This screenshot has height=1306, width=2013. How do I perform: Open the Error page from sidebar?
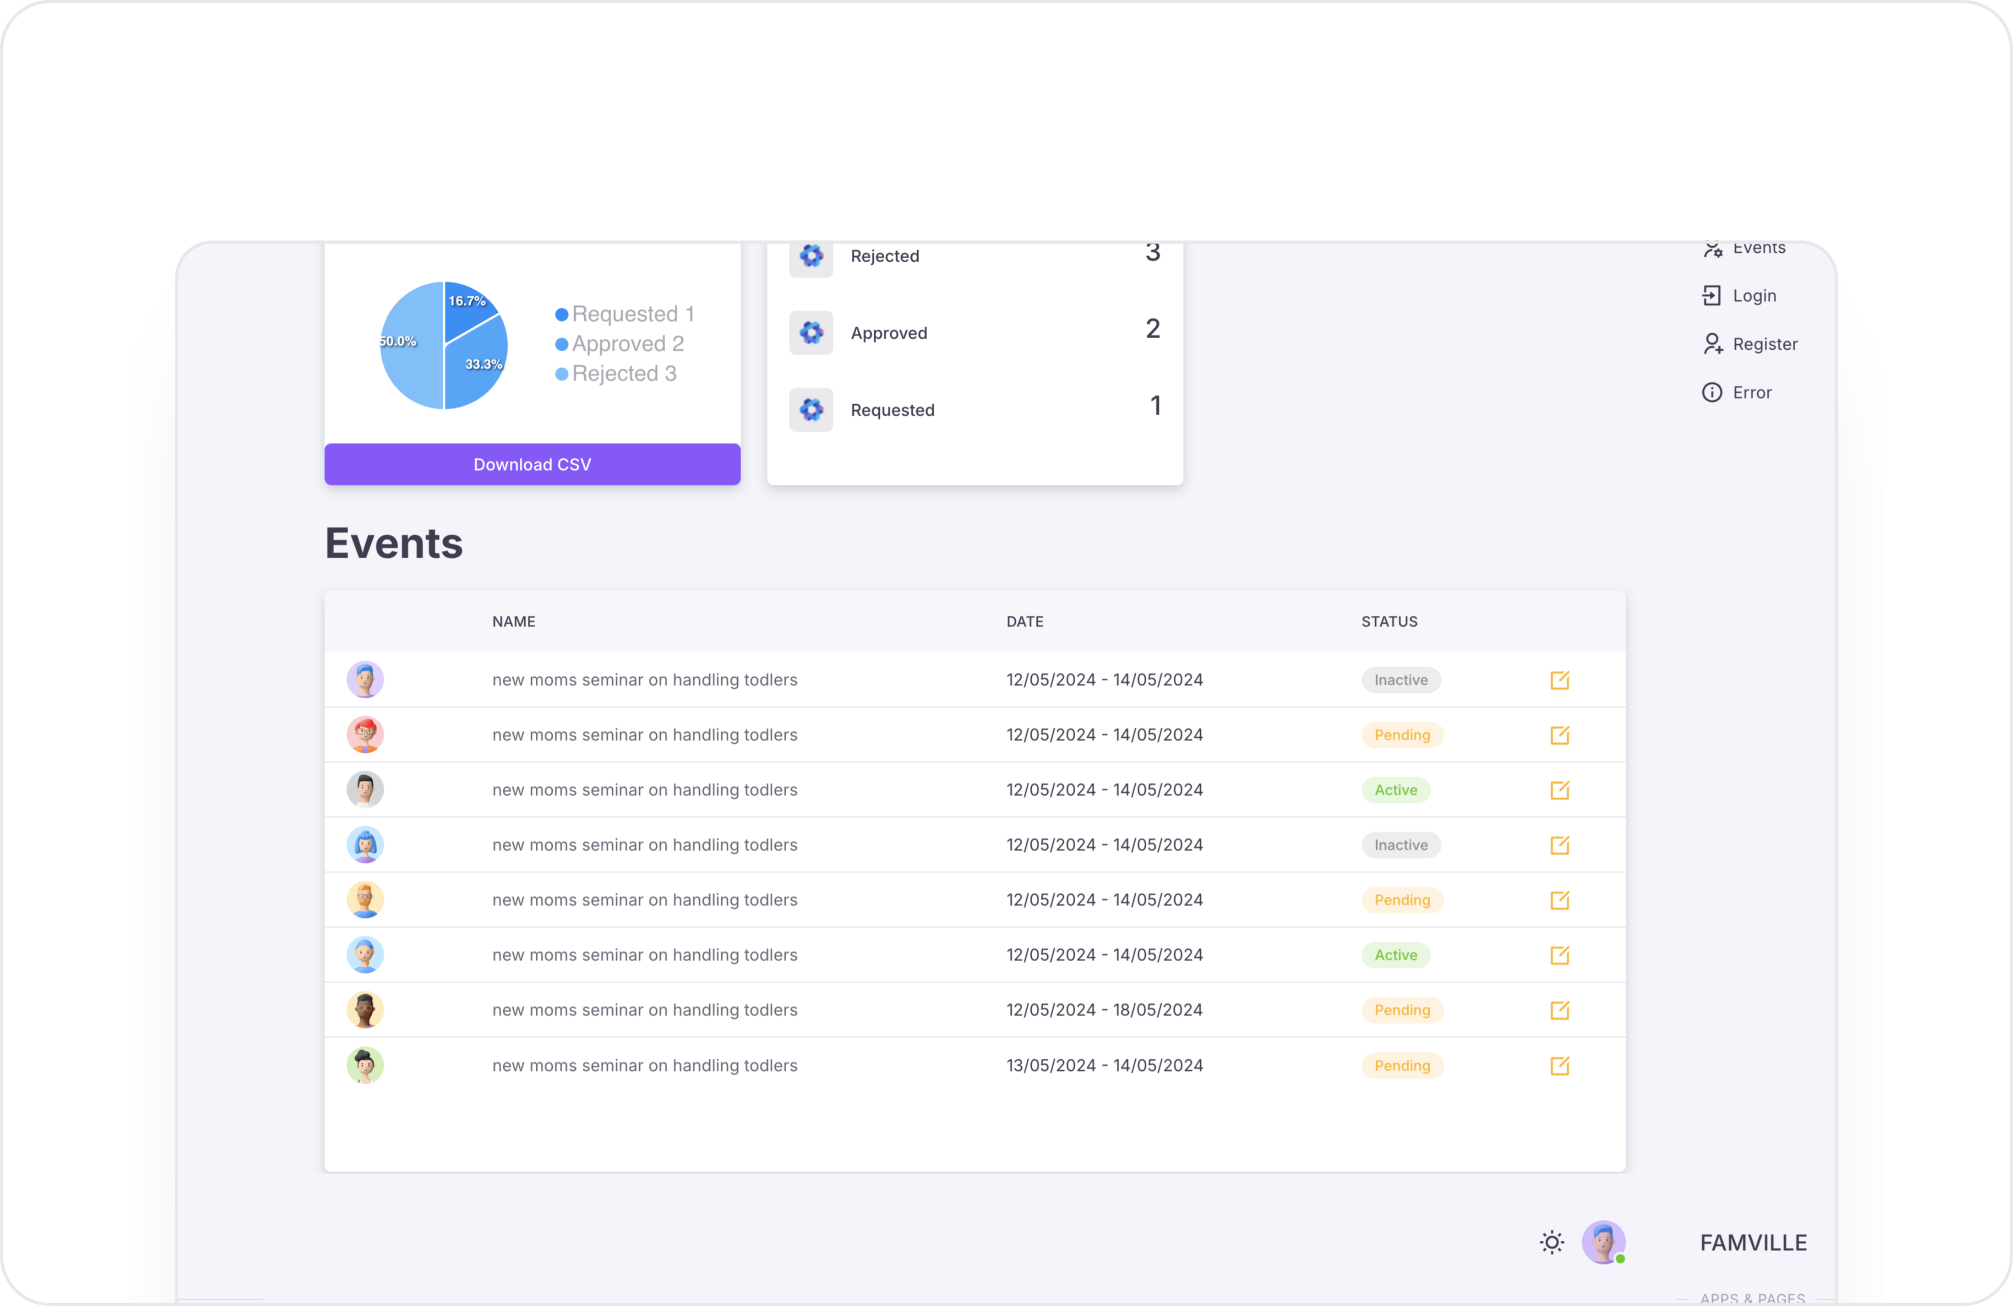1752,392
